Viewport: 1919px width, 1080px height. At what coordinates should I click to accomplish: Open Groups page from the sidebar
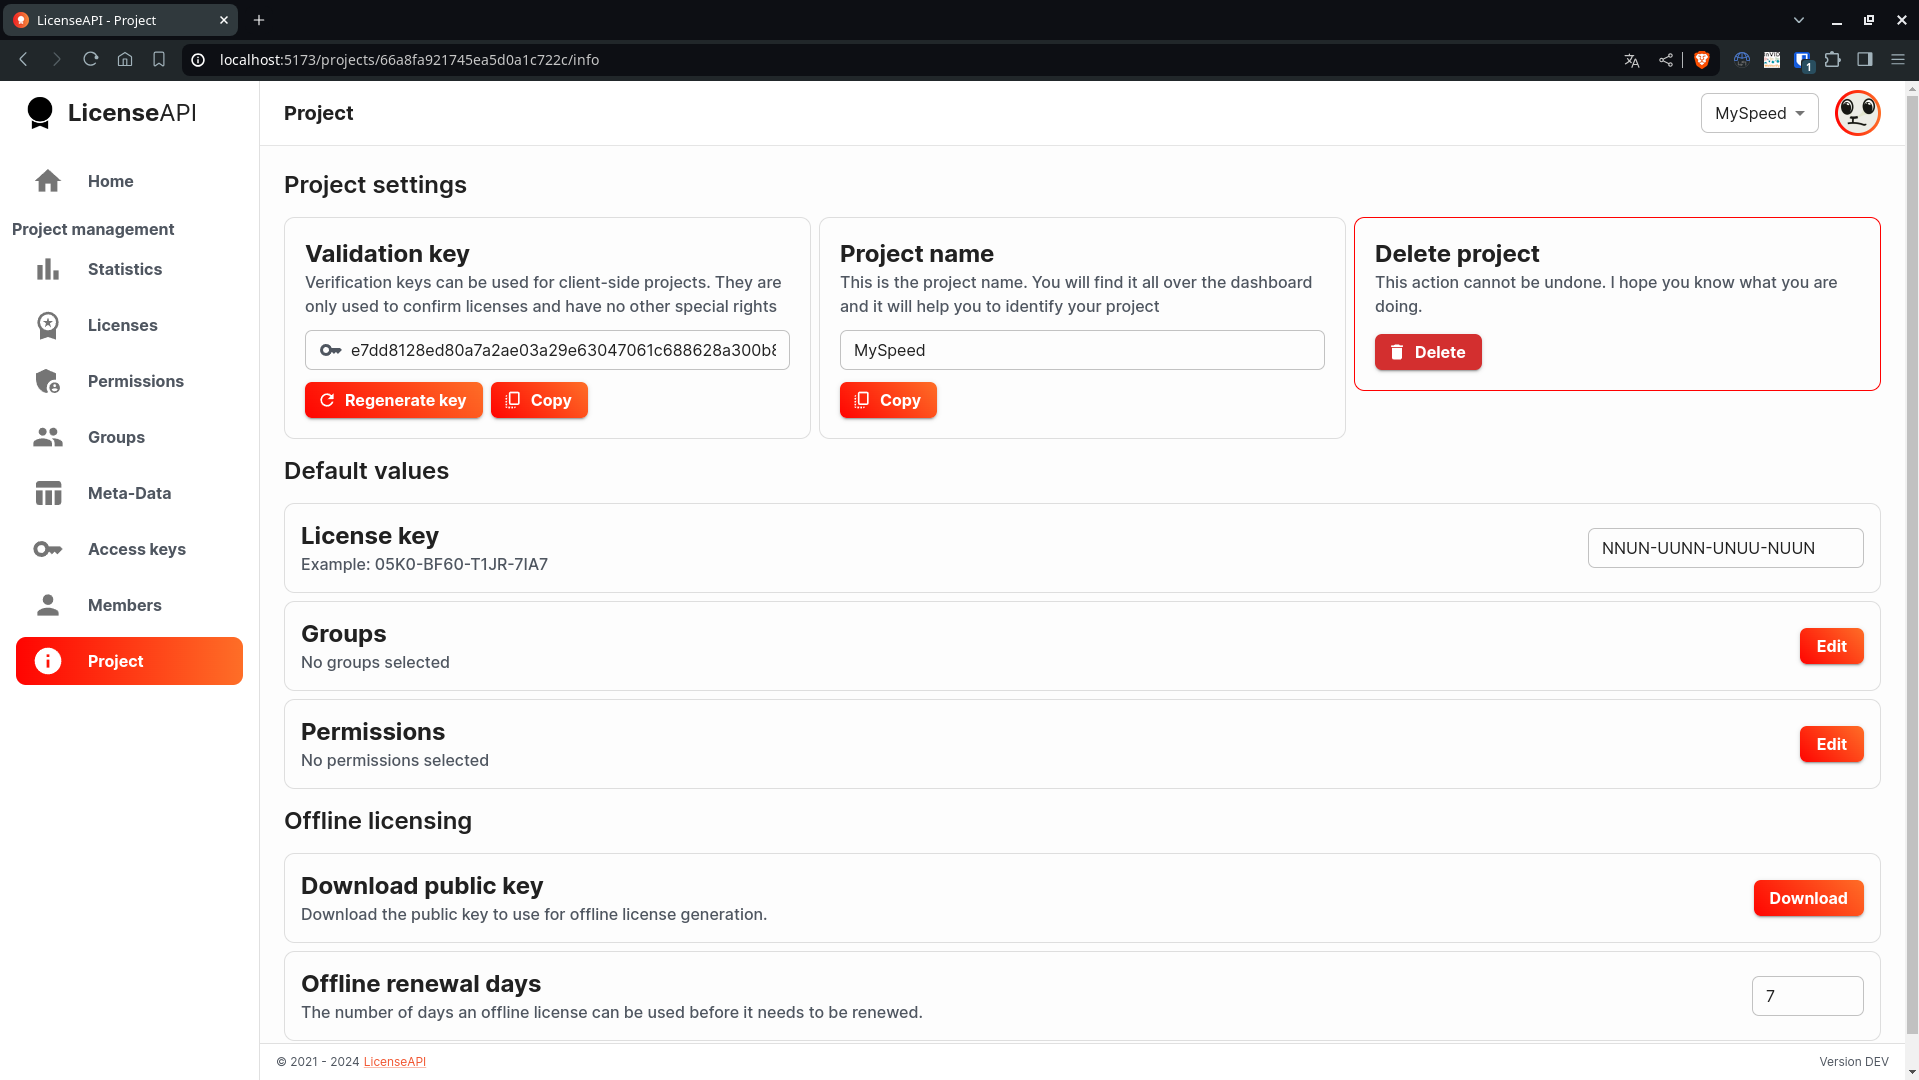point(129,437)
